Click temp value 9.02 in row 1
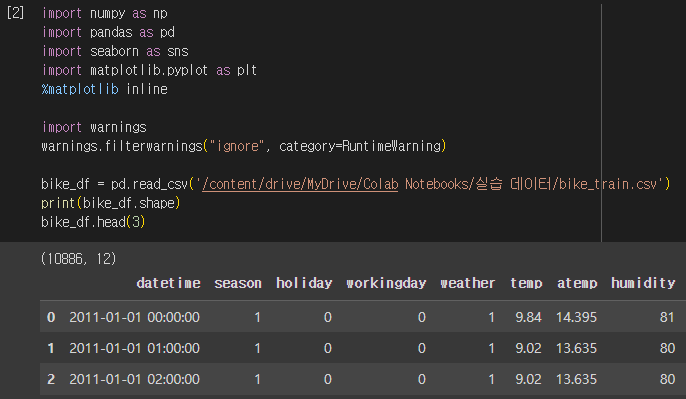The height and width of the screenshot is (399, 686). point(528,348)
